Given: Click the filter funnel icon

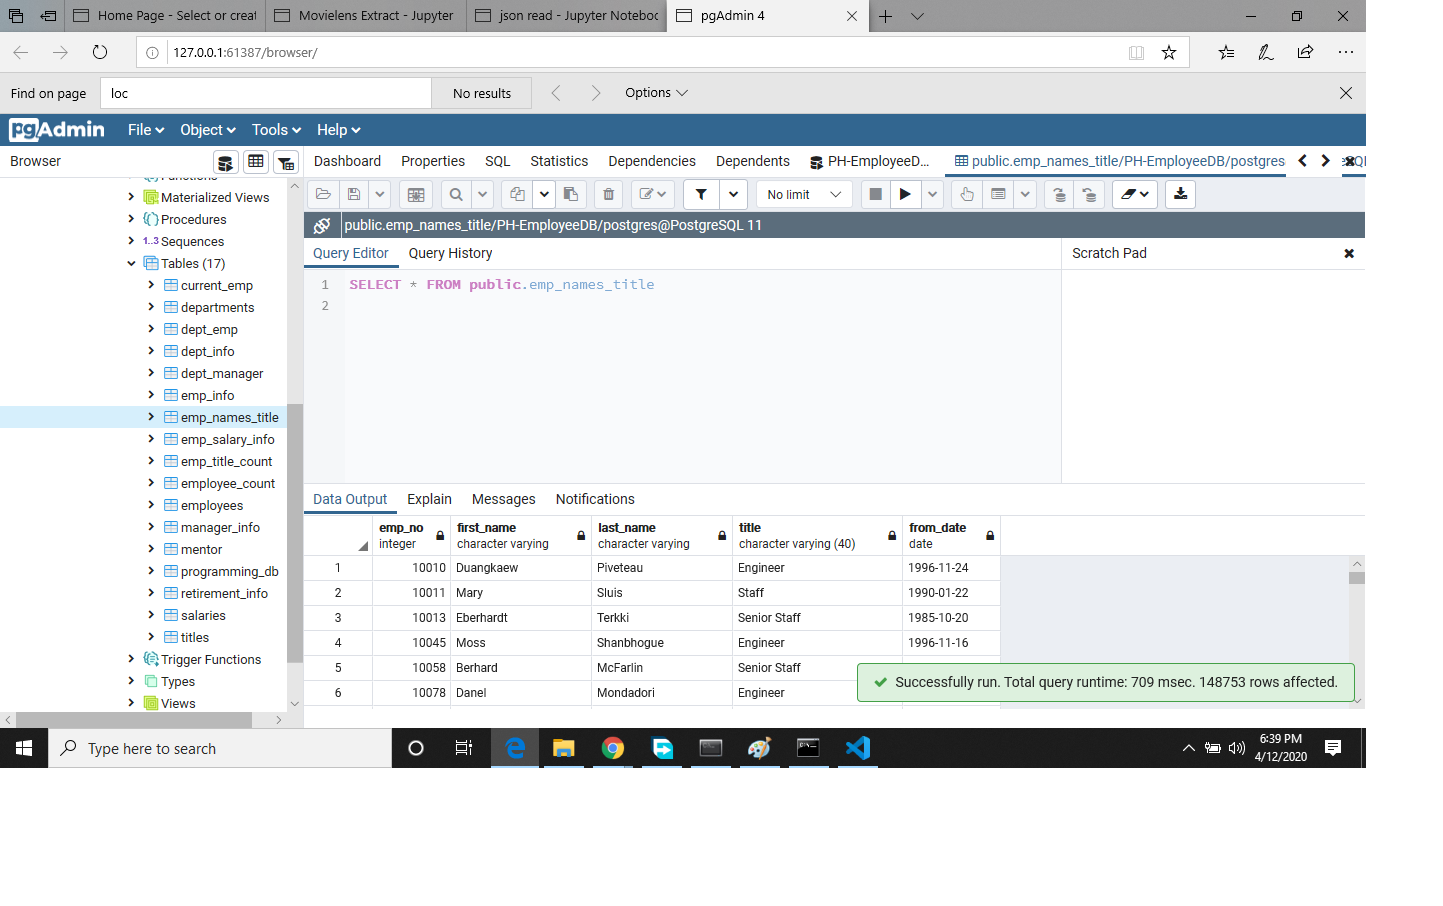Looking at the screenshot, I should 701,194.
